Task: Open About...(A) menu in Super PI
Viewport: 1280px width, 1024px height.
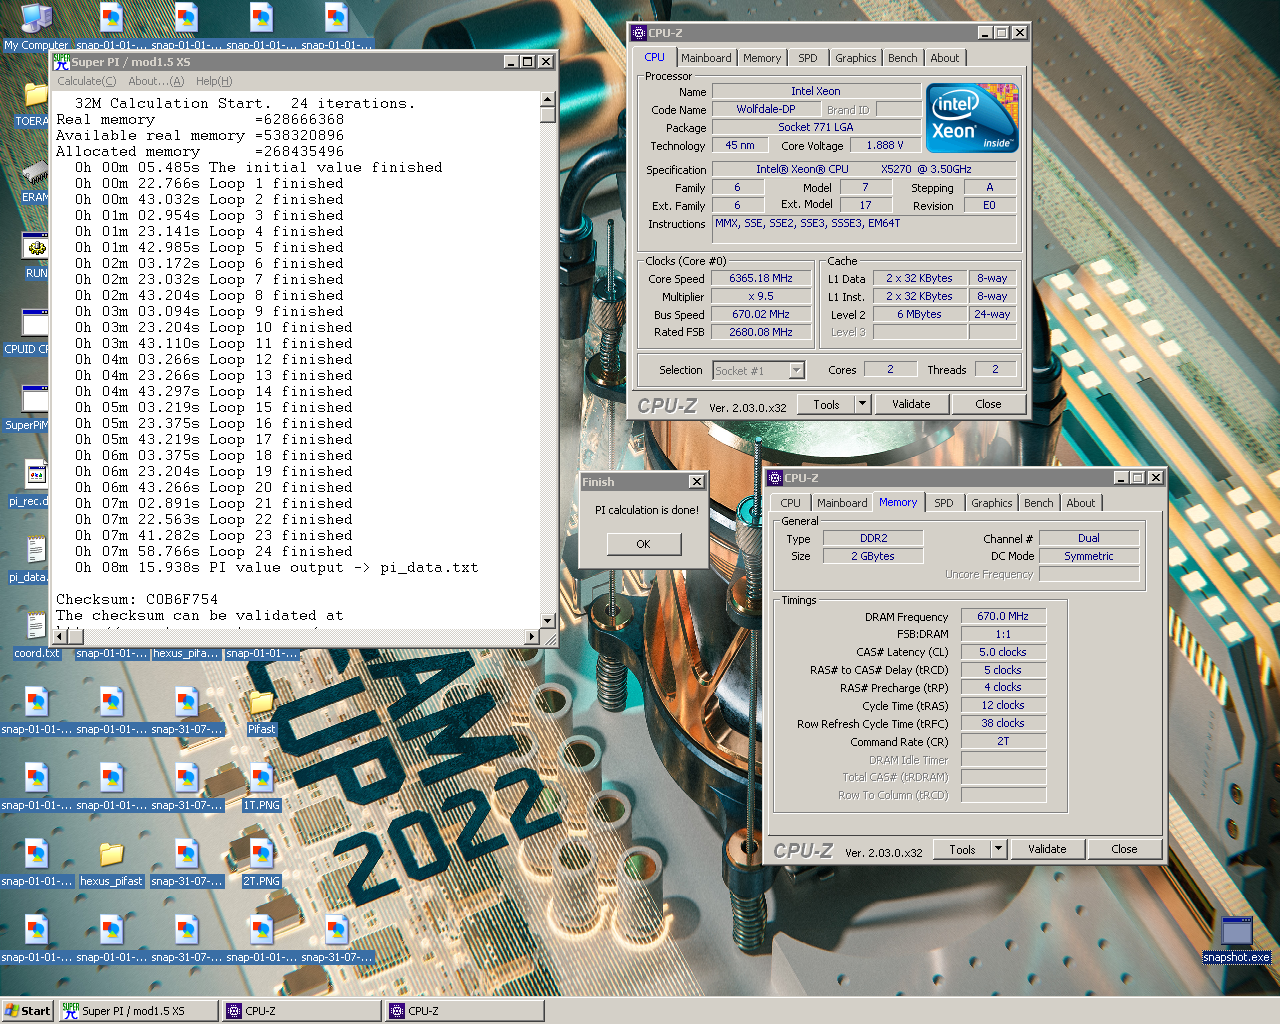Action: [x=156, y=81]
